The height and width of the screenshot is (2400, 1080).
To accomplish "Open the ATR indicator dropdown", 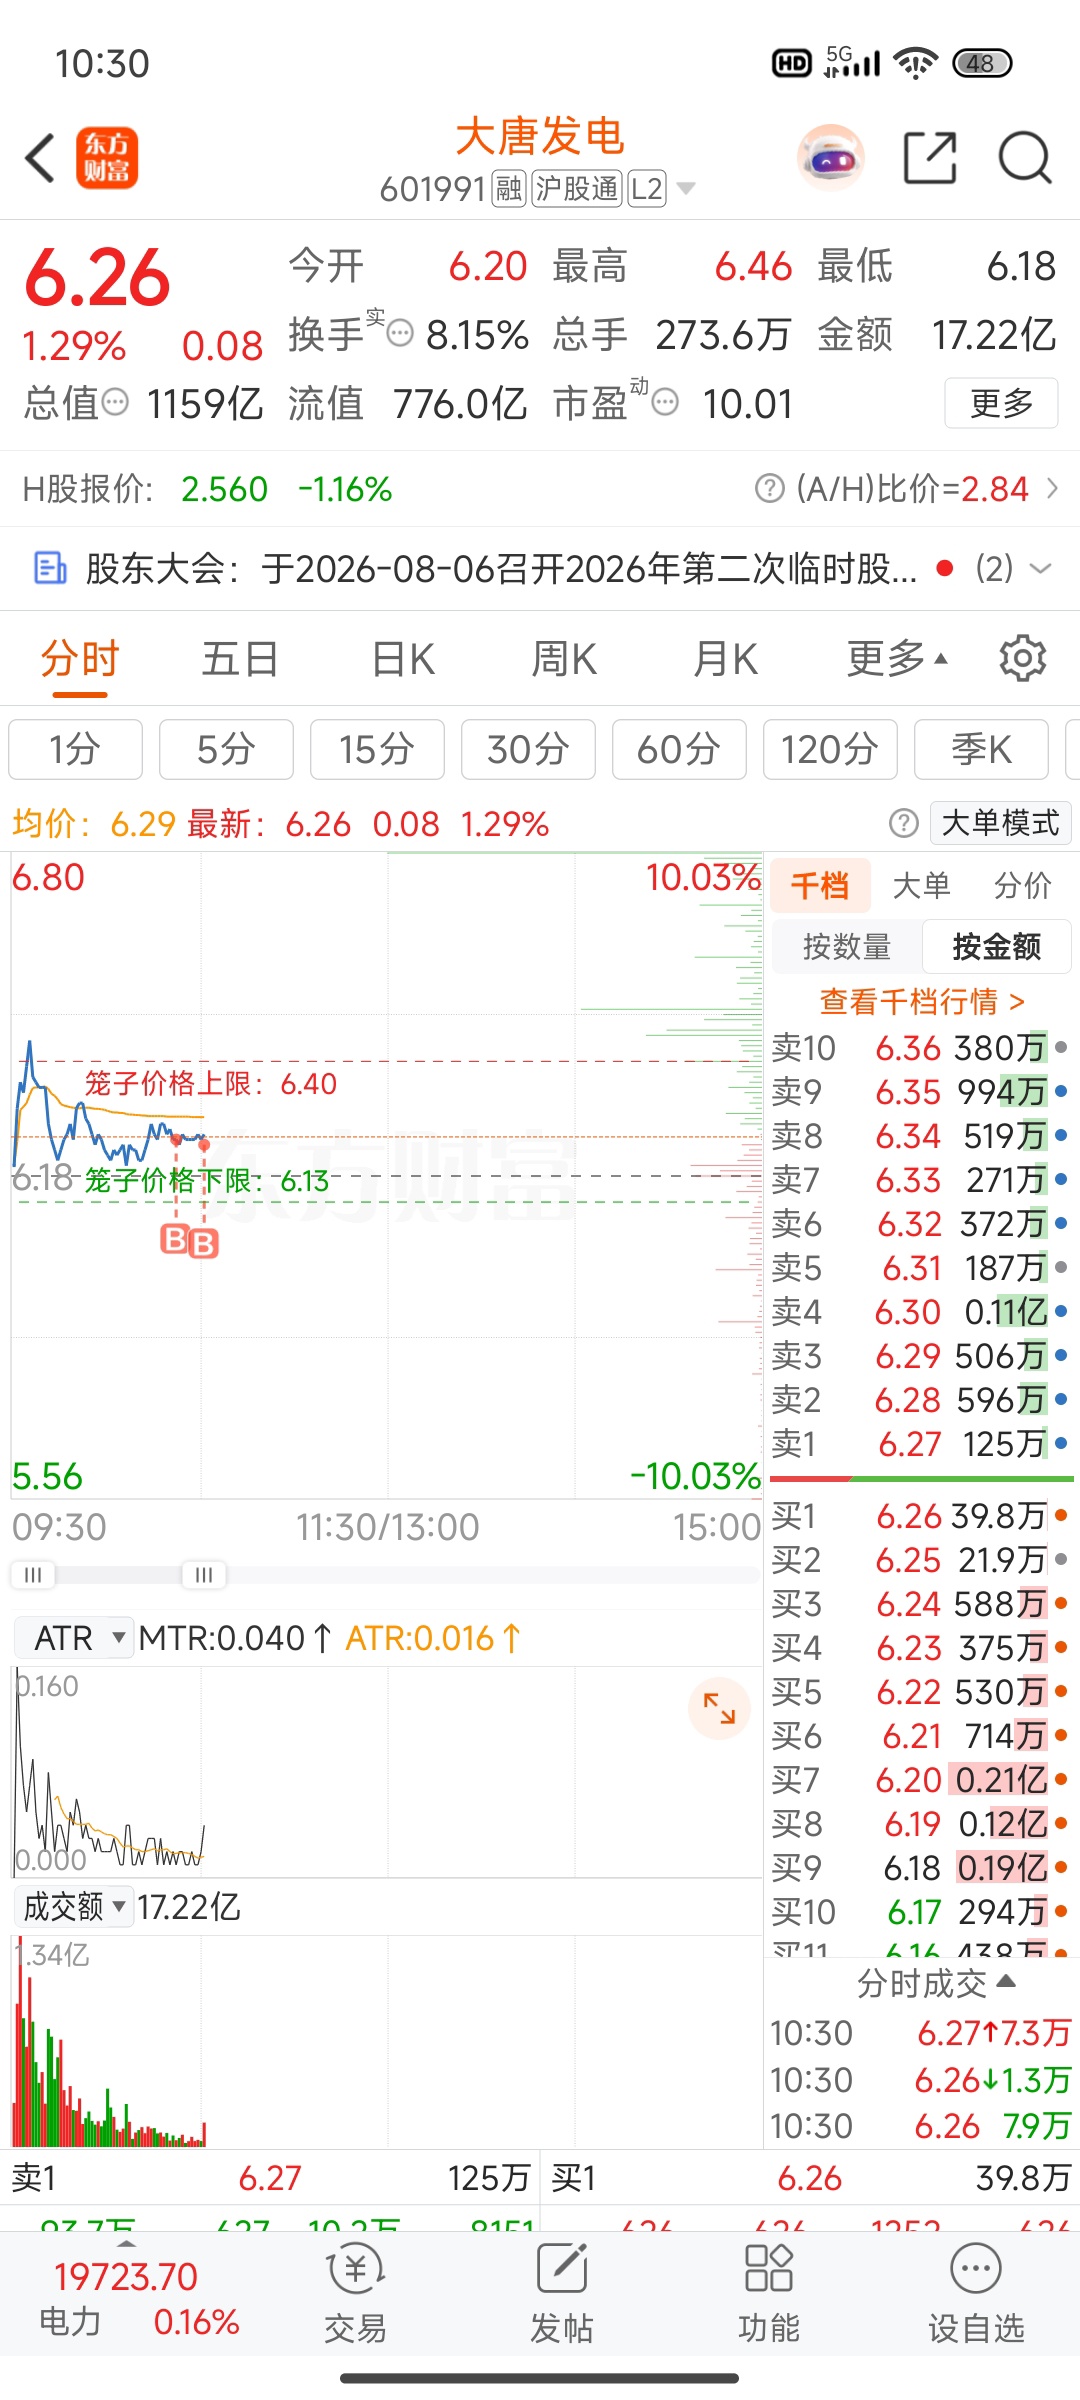I will point(74,1638).
